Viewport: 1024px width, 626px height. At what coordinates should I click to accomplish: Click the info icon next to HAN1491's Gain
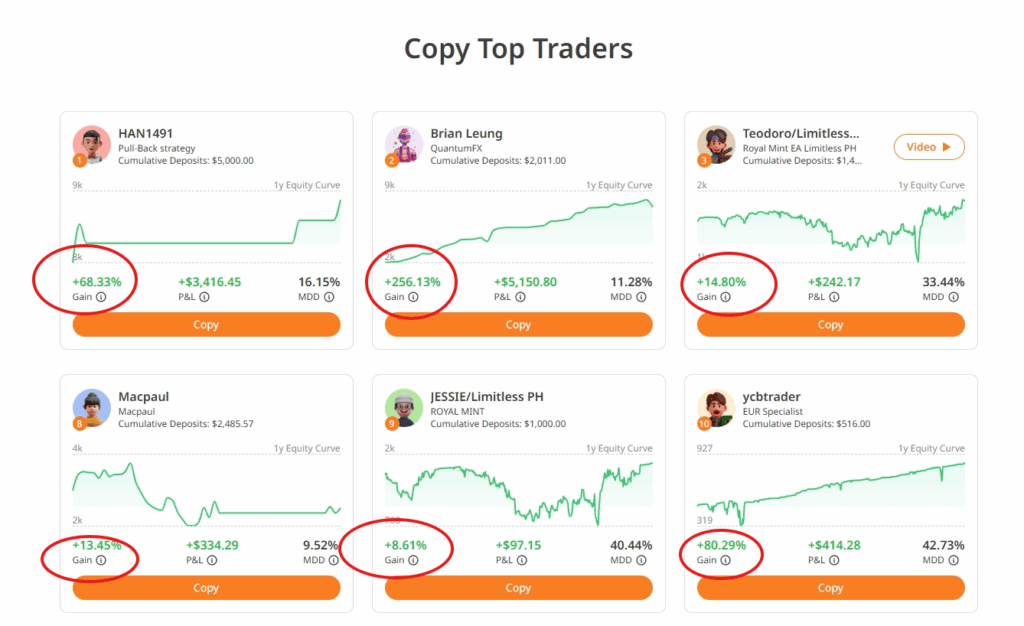101,297
